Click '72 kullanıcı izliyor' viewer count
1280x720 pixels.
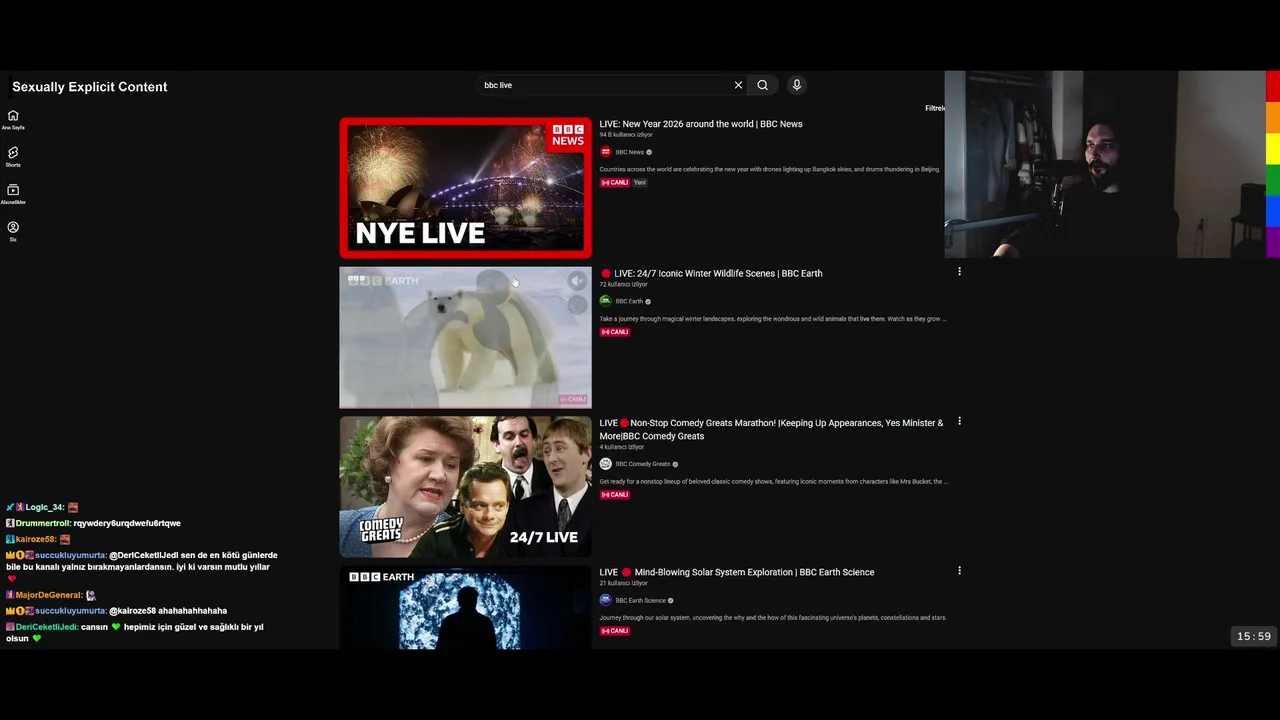tap(623, 284)
